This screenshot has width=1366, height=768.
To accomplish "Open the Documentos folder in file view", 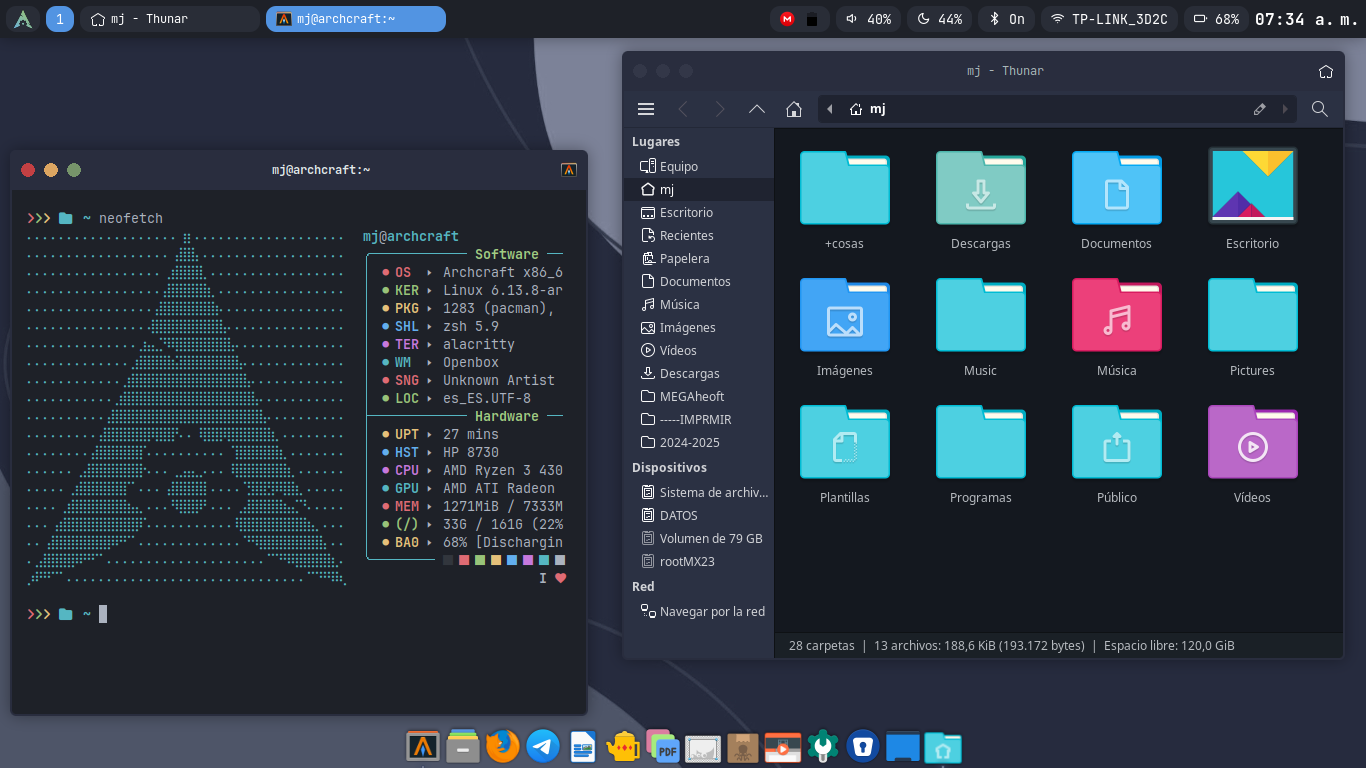I will click(1116, 188).
